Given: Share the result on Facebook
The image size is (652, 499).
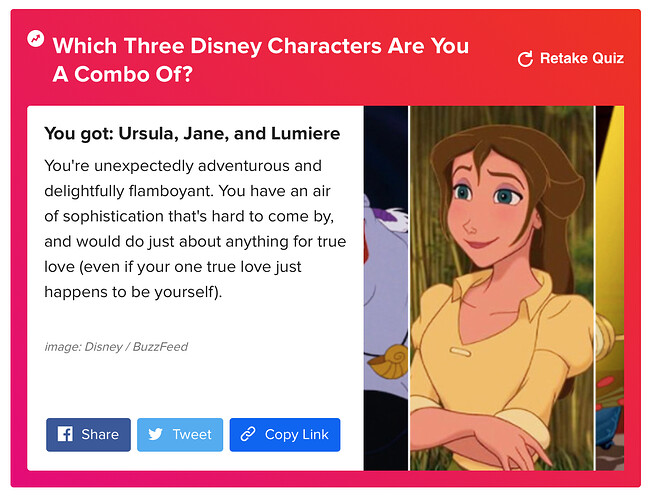Looking at the screenshot, I should [88, 435].
